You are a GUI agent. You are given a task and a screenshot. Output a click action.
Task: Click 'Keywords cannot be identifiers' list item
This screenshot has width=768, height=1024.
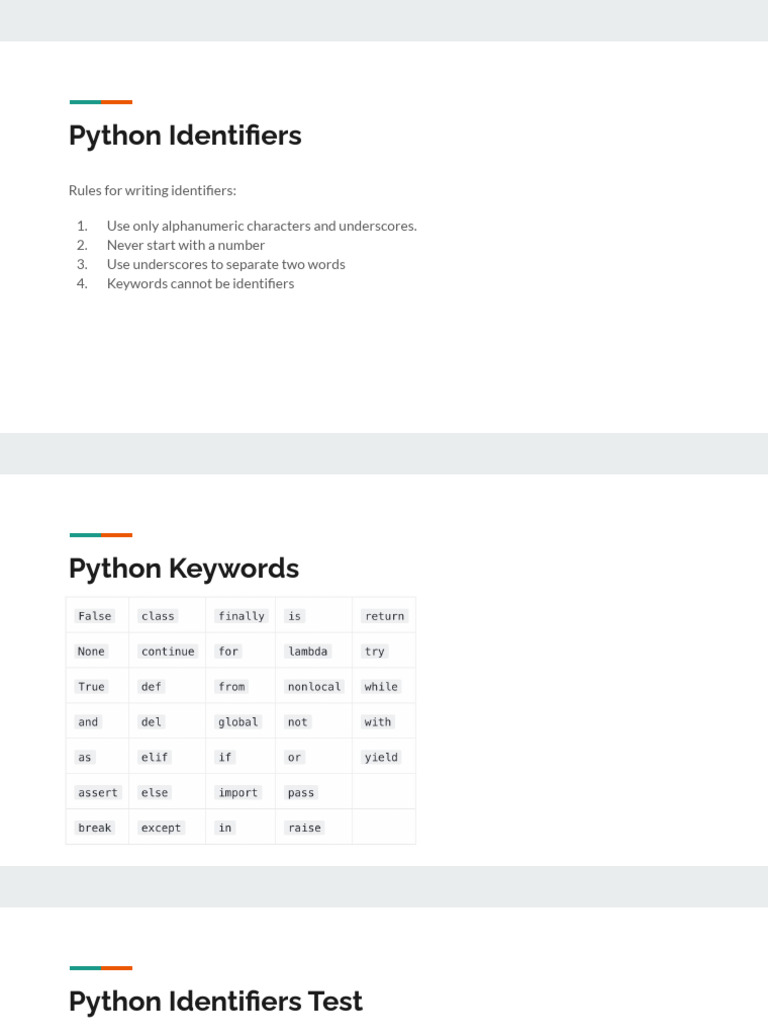tap(200, 283)
